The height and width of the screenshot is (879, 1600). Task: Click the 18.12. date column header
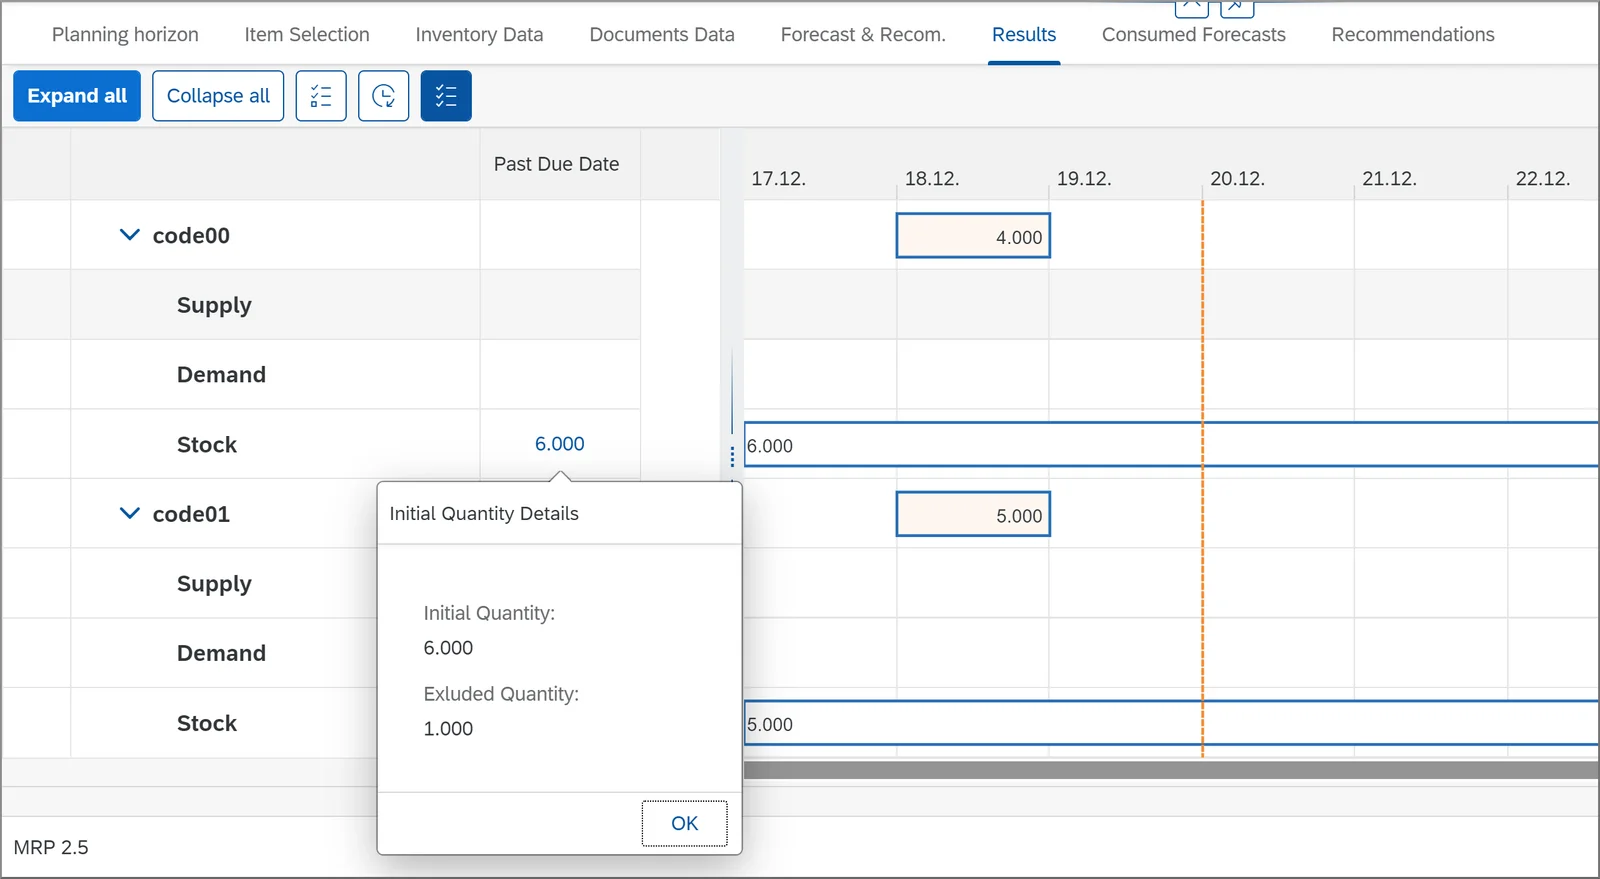931,179
